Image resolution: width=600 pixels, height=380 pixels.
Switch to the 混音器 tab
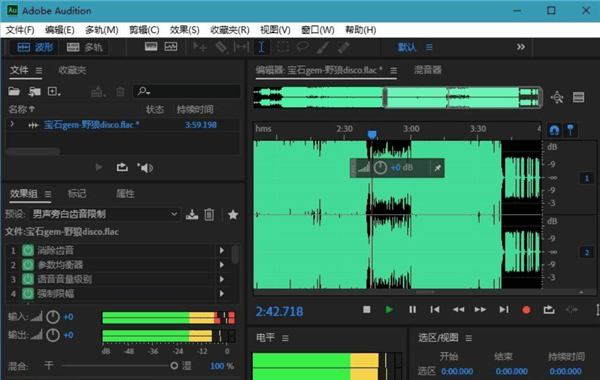pyautogui.click(x=427, y=70)
